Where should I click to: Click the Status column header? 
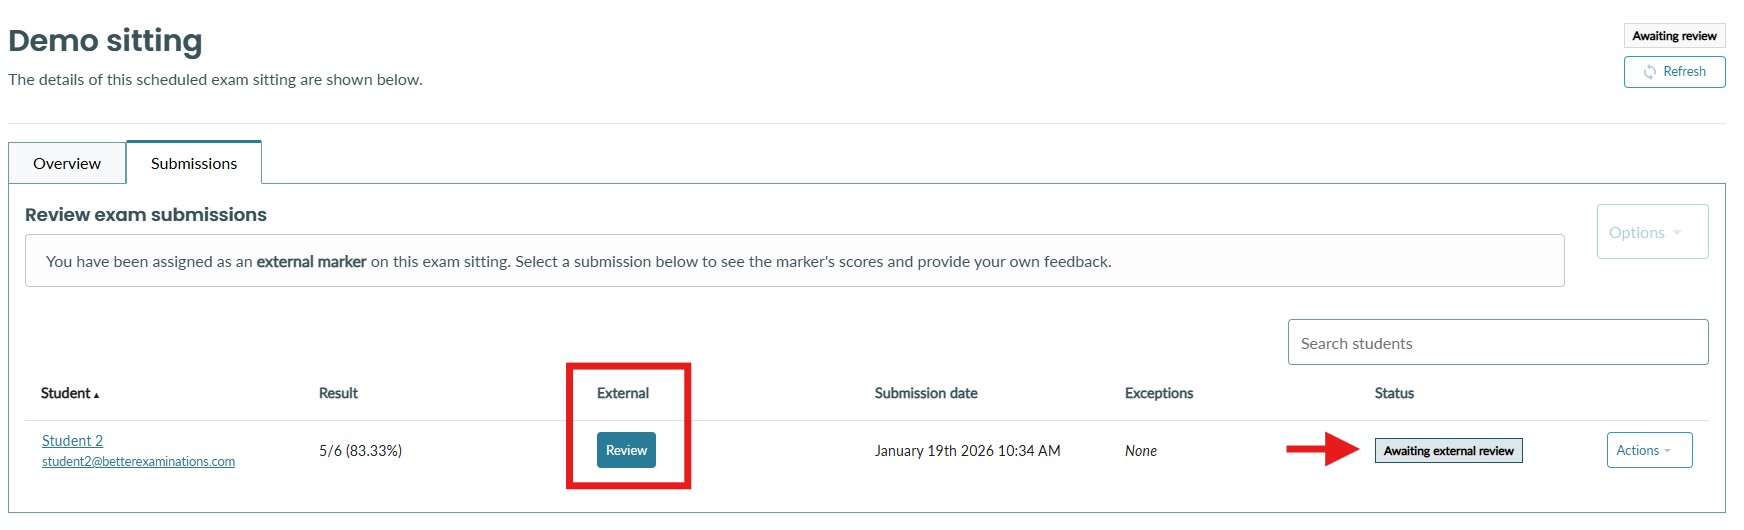(x=1394, y=393)
